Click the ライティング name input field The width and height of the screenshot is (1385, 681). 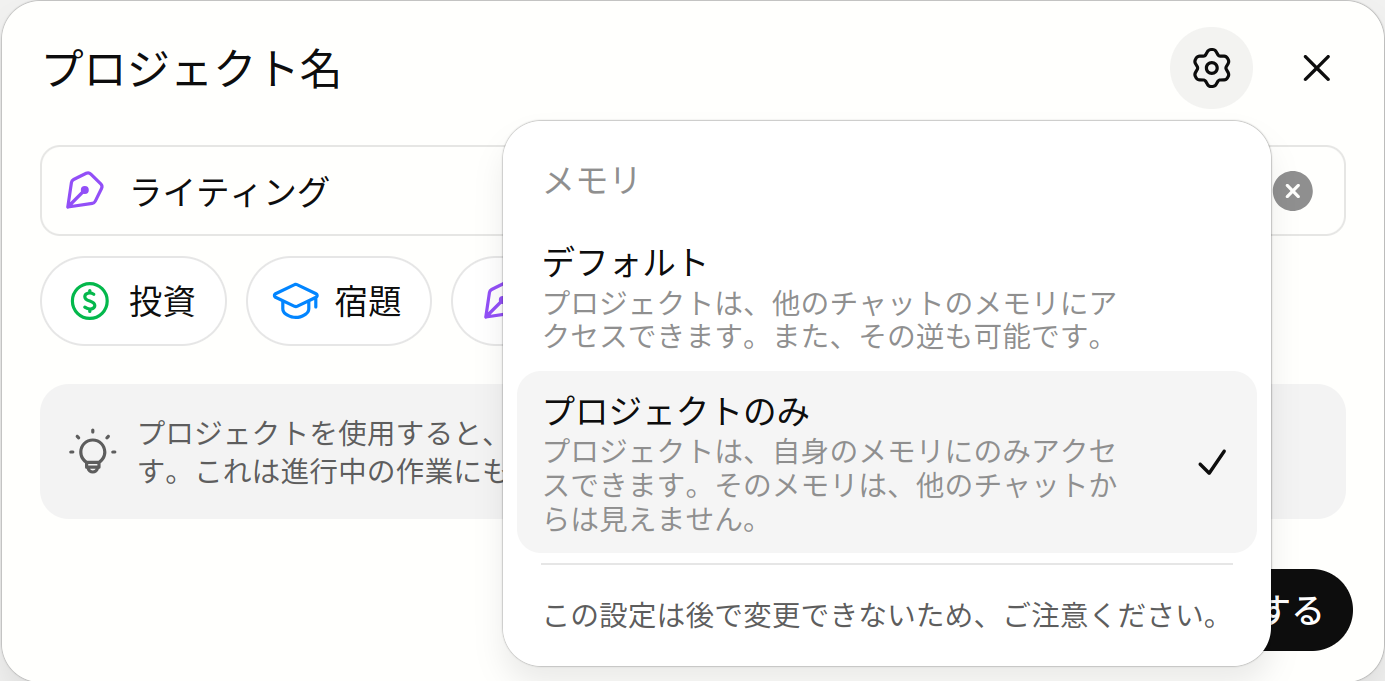click(300, 191)
